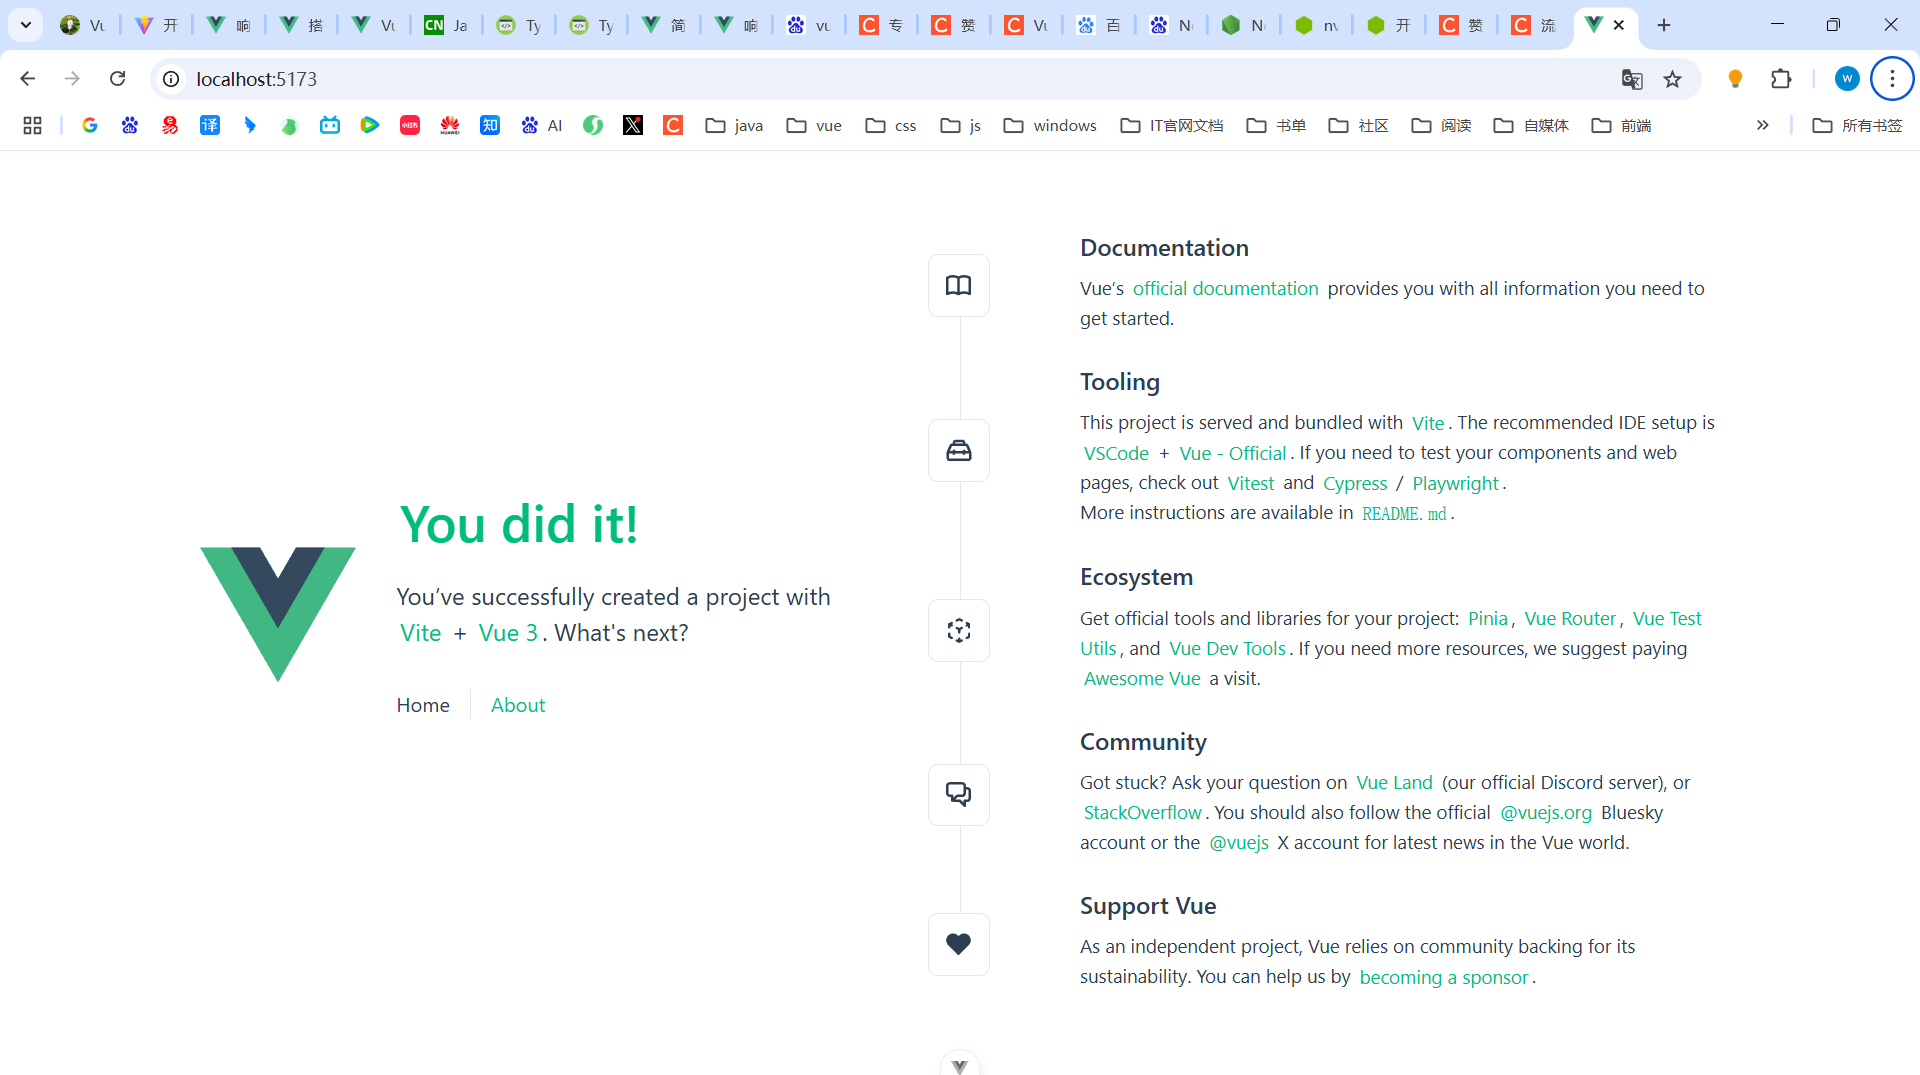1920x1075 pixels.
Task: Open Chrome's three-dot menu
Action: click(1892, 79)
